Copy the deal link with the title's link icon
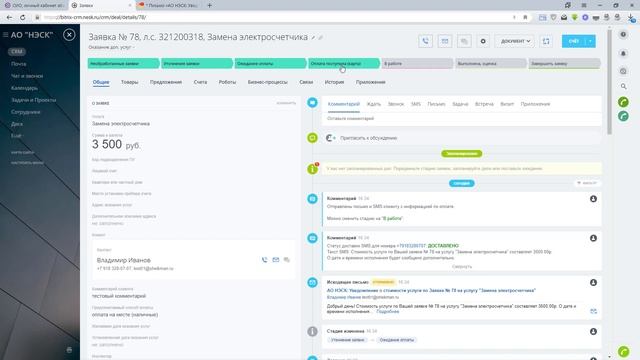This screenshot has height=360, width=640. click(x=321, y=38)
